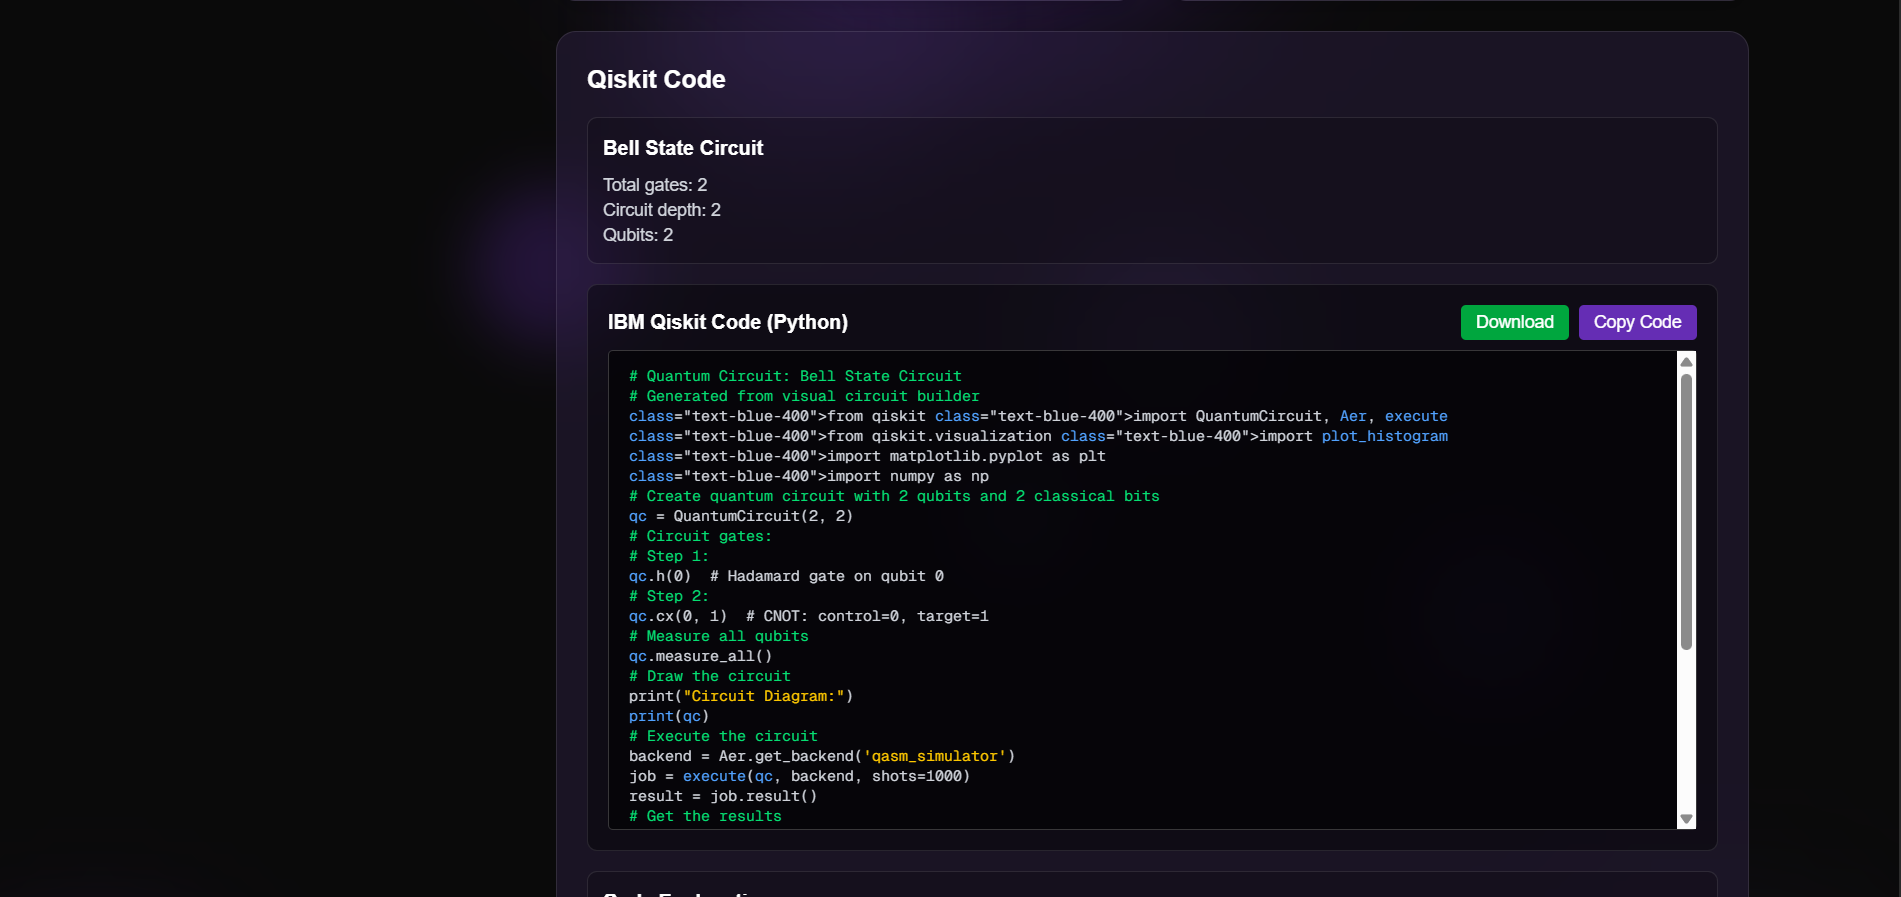Click the '# Quantum Circuit: Bell State Circuit' comment

pos(795,376)
